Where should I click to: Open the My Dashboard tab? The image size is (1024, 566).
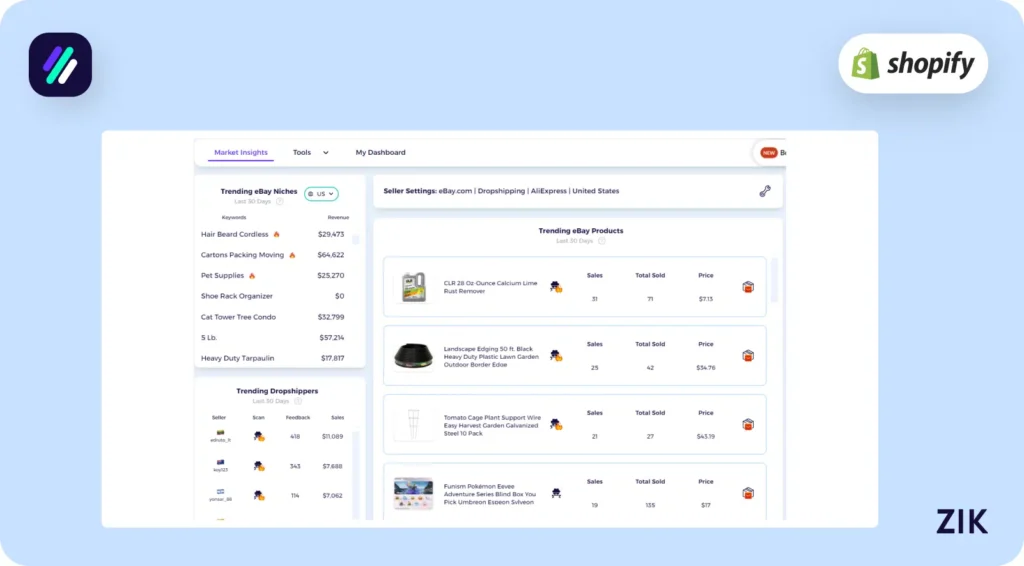point(380,153)
